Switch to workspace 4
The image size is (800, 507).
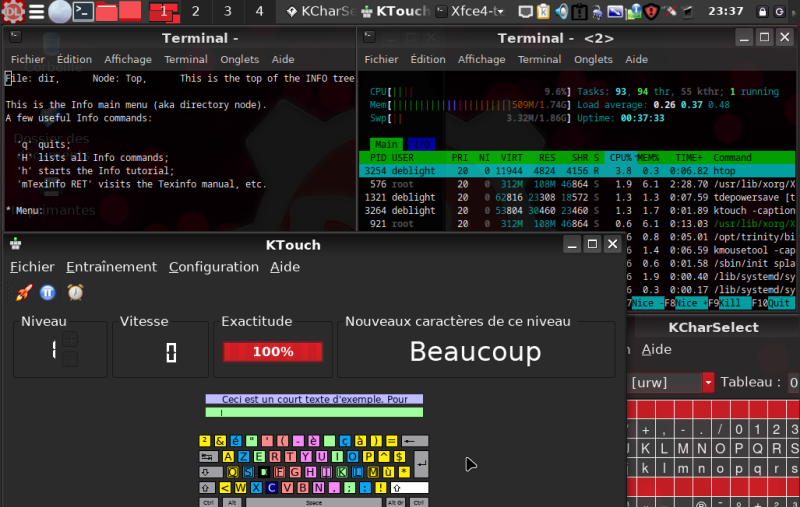coord(259,11)
